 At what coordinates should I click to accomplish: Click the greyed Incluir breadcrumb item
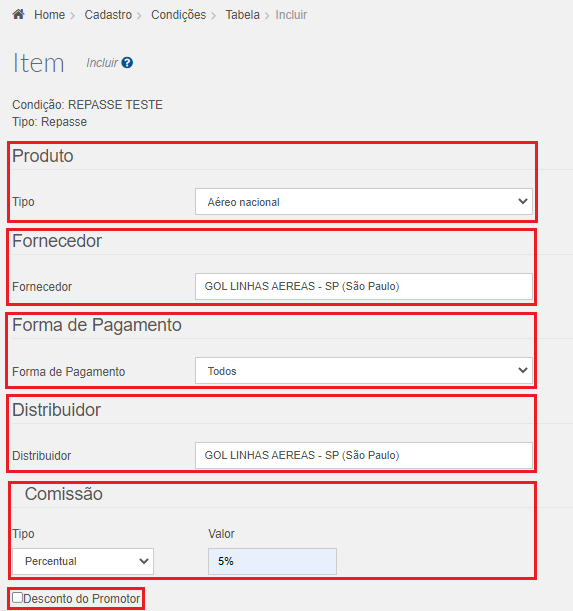pos(291,15)
